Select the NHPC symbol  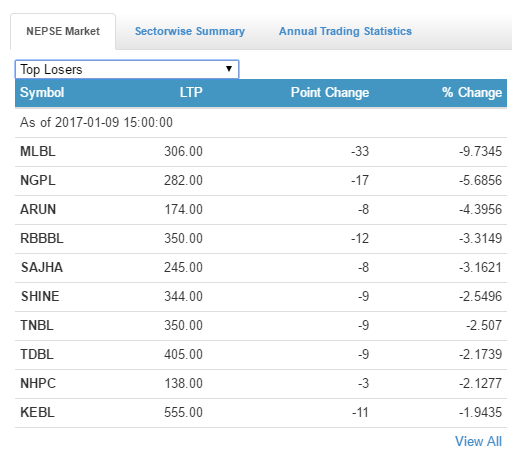pyautogui.click(x=38, y=383)
